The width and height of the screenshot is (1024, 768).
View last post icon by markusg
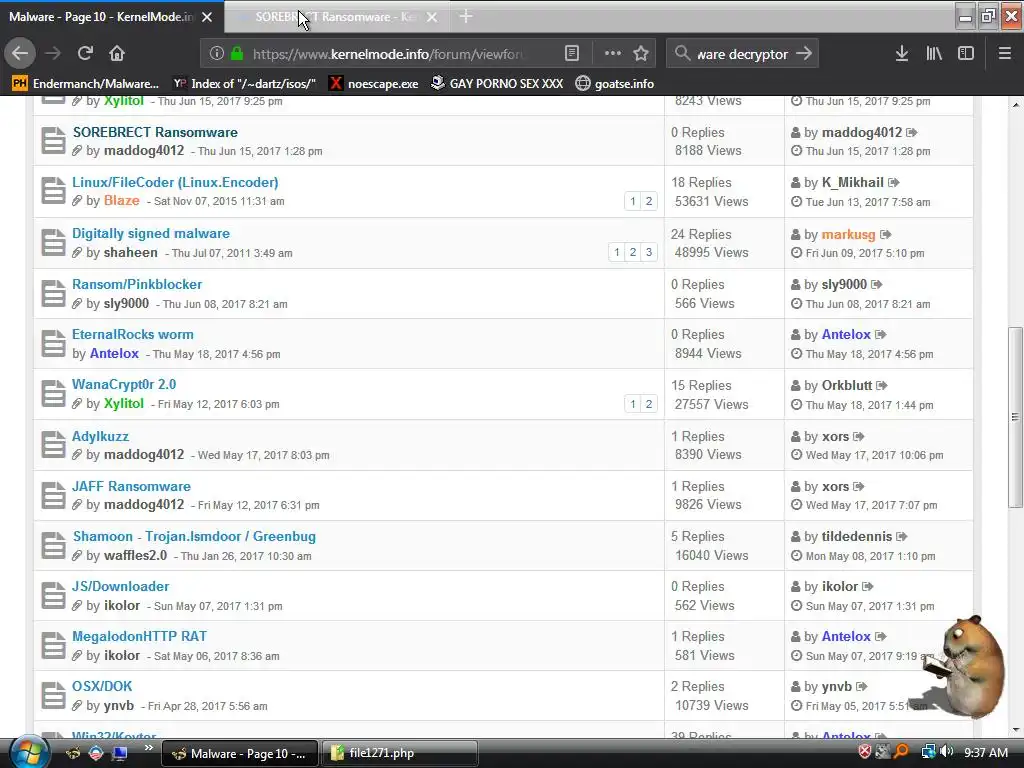[x=886, y=234]
